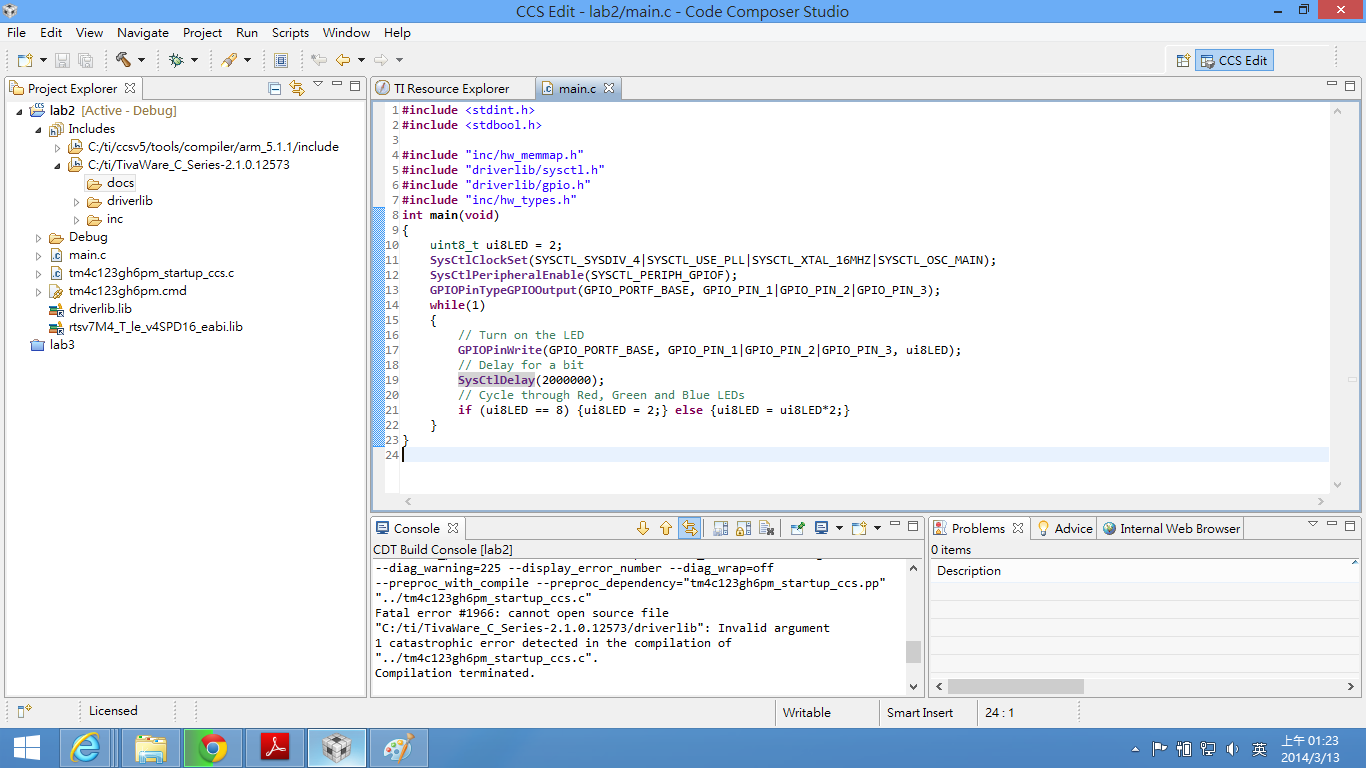Image resolution: width=1366 pixels, height=768 pixels.
Task: Click the Smart Insert status bar field
Action: point(920,712)
